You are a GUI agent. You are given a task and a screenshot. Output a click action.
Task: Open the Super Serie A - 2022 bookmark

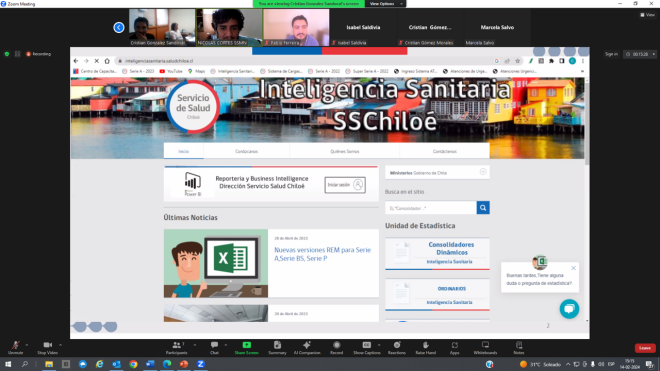[x=367, y=71]
